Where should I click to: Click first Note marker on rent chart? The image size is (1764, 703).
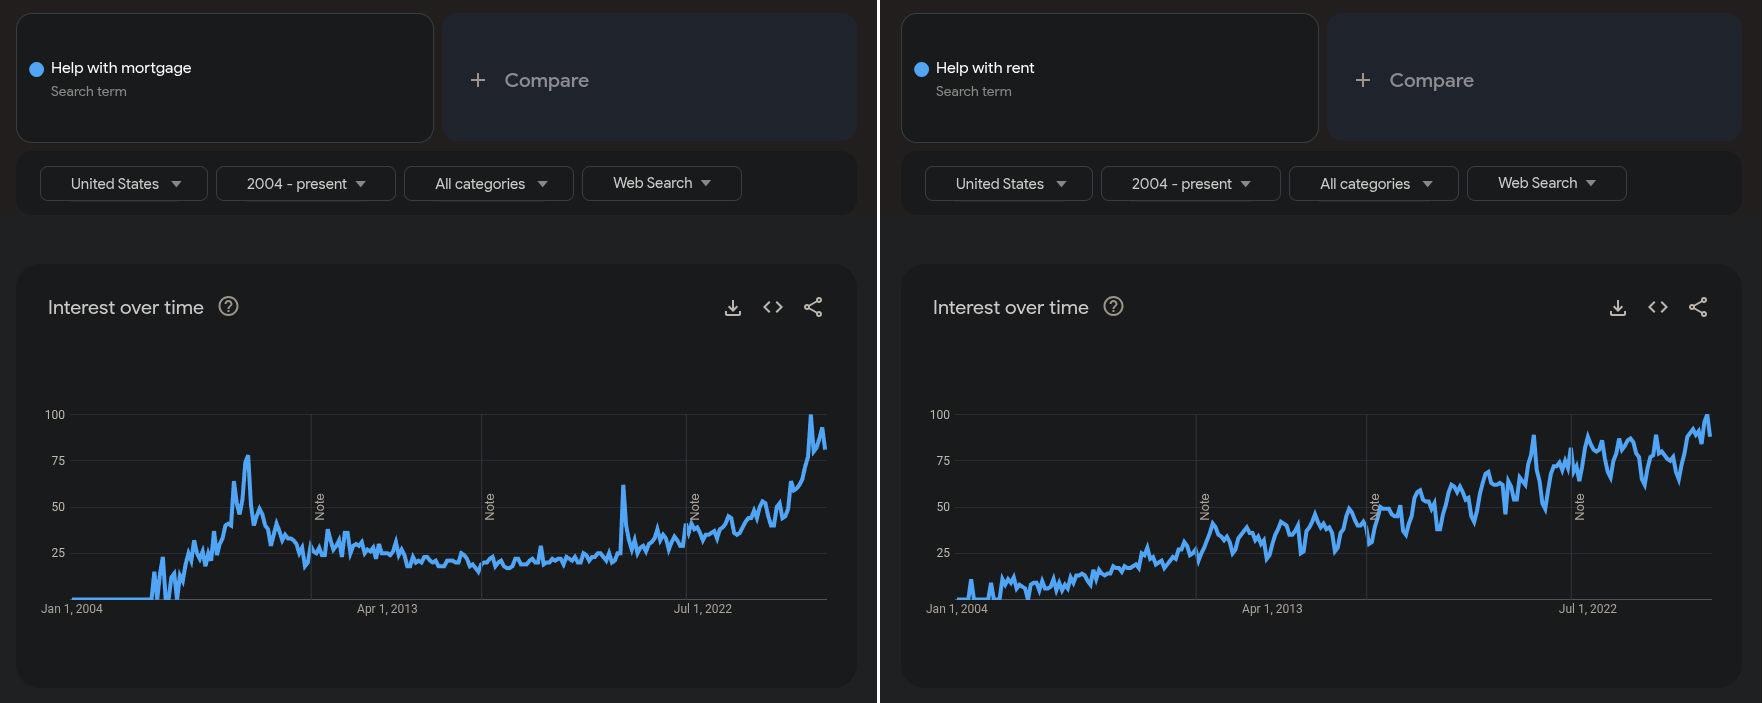point(1205,507)
